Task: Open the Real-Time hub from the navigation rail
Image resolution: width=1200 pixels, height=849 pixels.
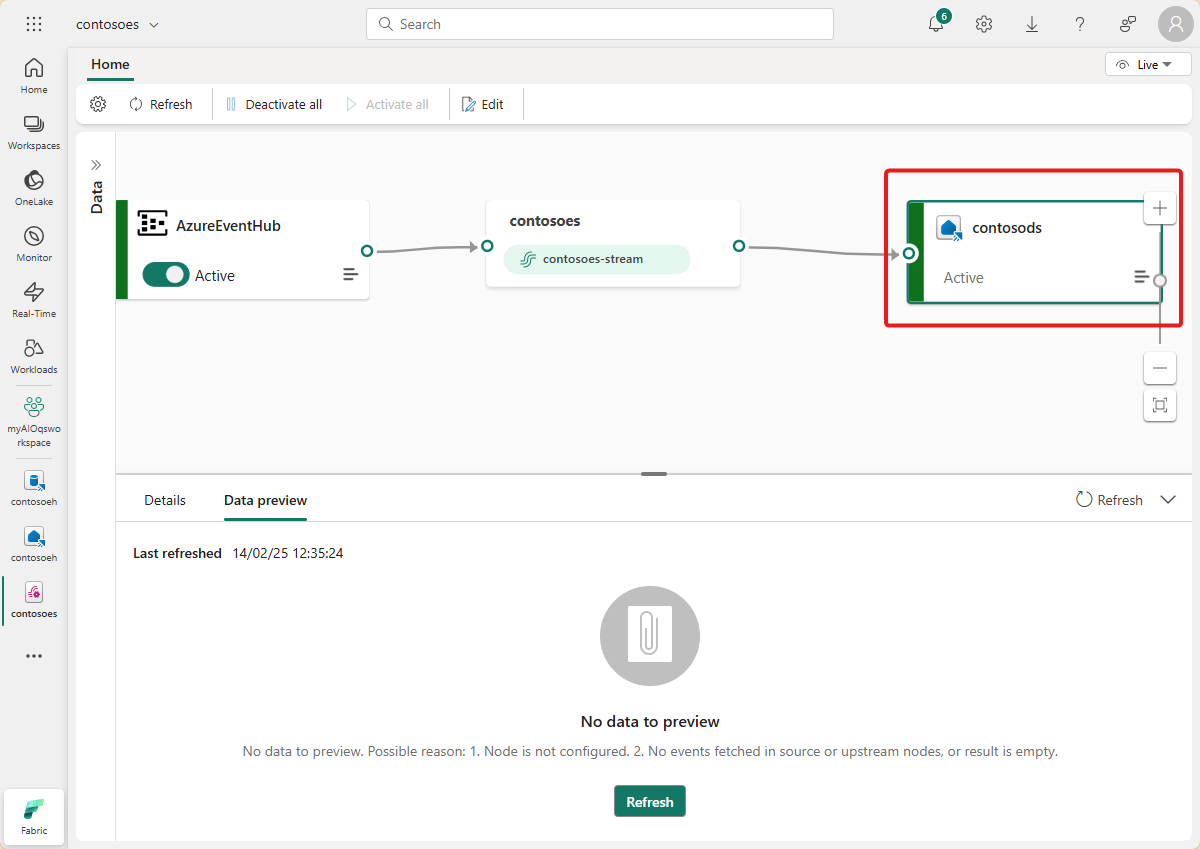Action: [33, 297]
